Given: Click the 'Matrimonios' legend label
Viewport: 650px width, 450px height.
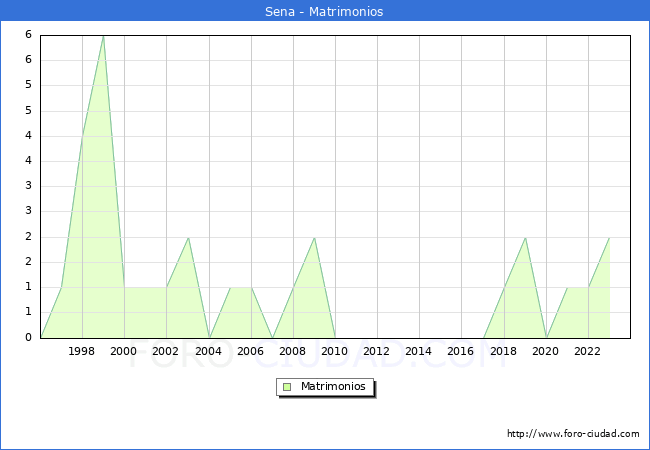Looking at the screenshot, I should coord(333,386).
